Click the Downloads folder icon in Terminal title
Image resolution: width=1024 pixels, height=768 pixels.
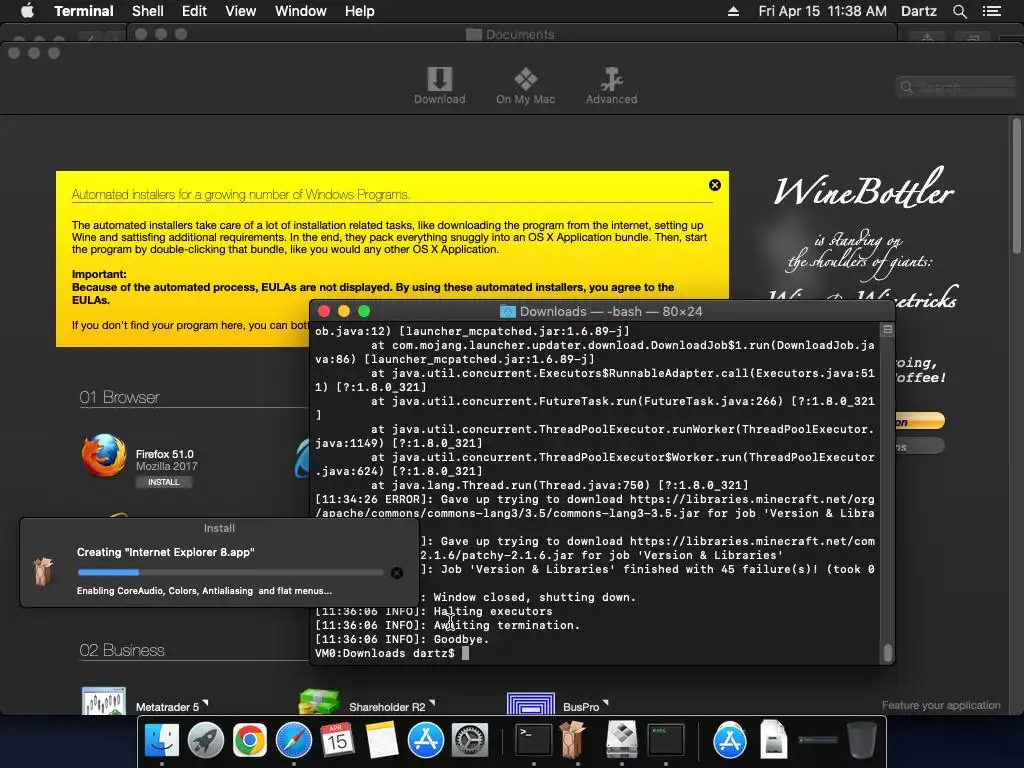pyautogui.click(x=507, y=312)
